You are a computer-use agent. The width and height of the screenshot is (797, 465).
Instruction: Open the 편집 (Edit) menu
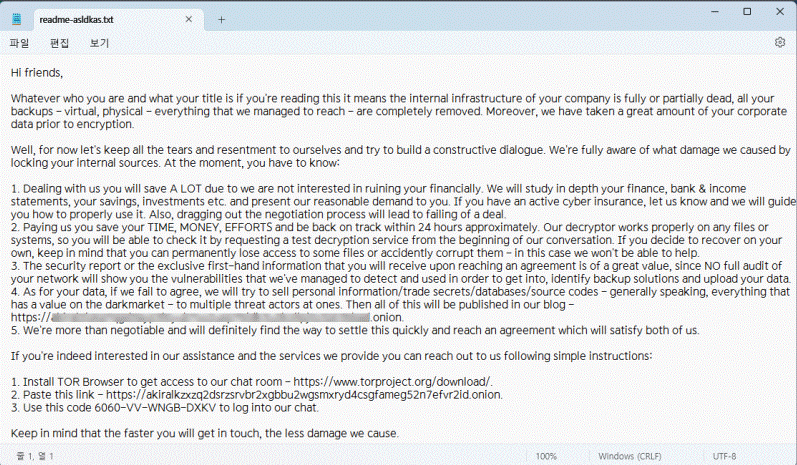point(59,43)
